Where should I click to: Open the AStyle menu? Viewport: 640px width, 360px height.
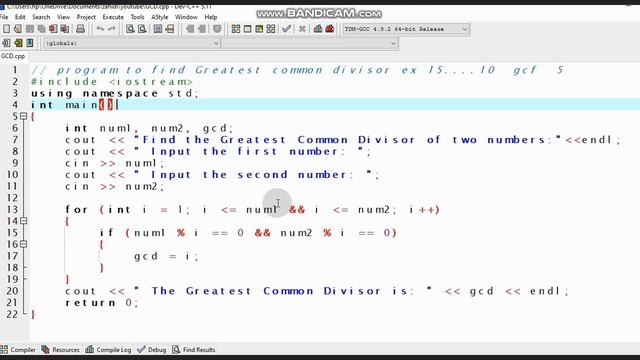coord(160,17)
